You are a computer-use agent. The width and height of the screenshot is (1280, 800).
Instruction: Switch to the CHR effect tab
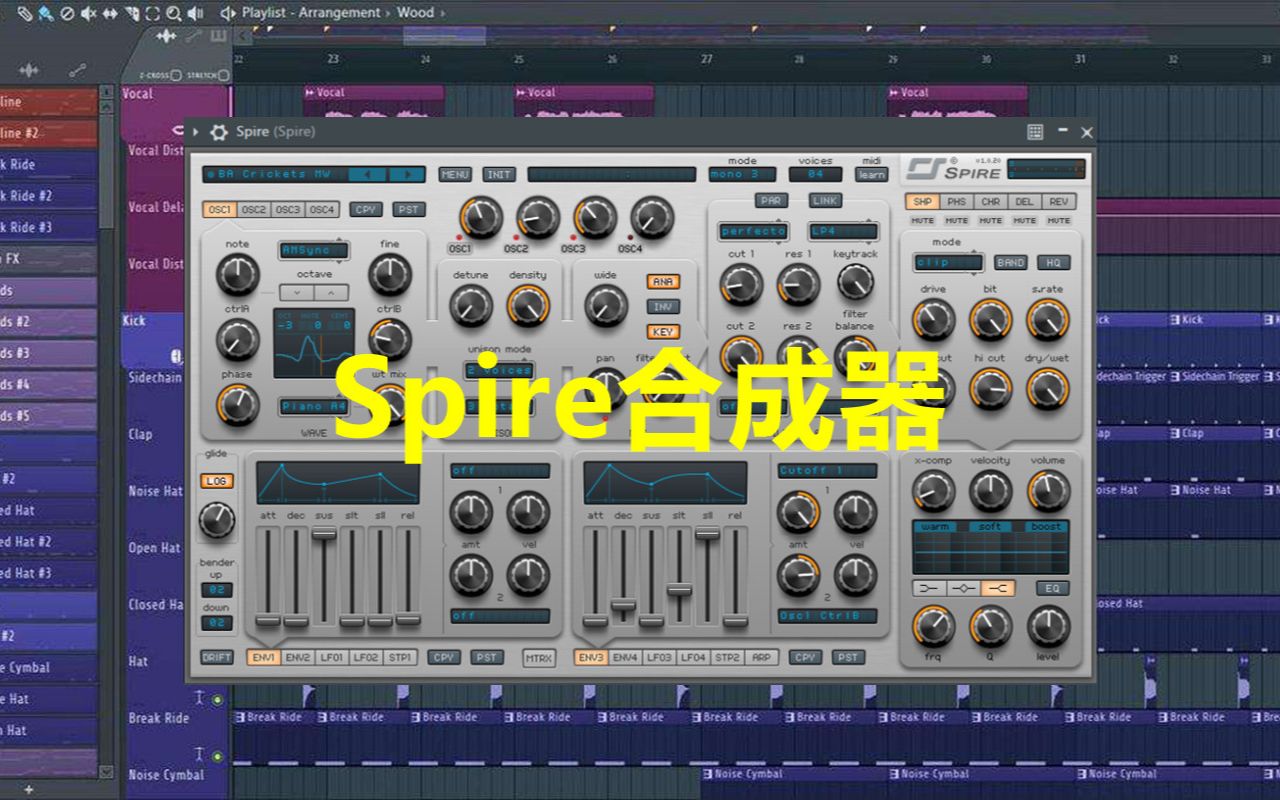click(x=990, y=202)
